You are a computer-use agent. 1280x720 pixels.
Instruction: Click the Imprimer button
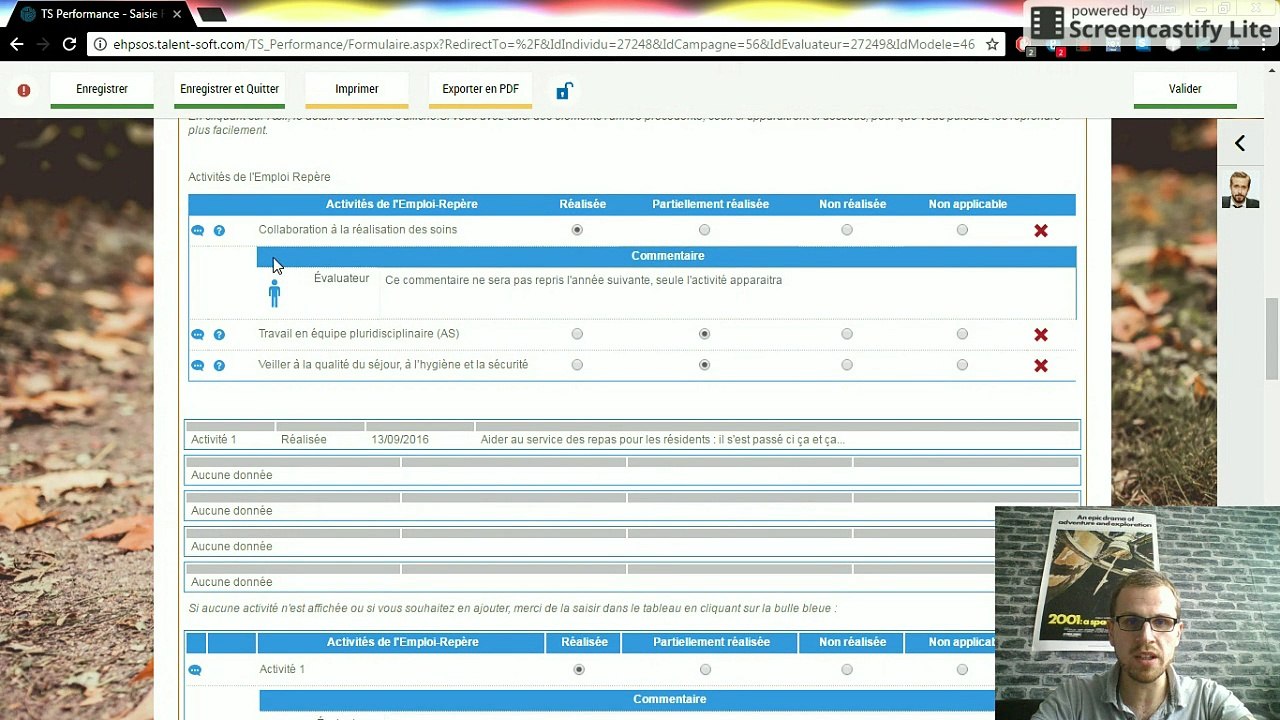coord(357,90)
